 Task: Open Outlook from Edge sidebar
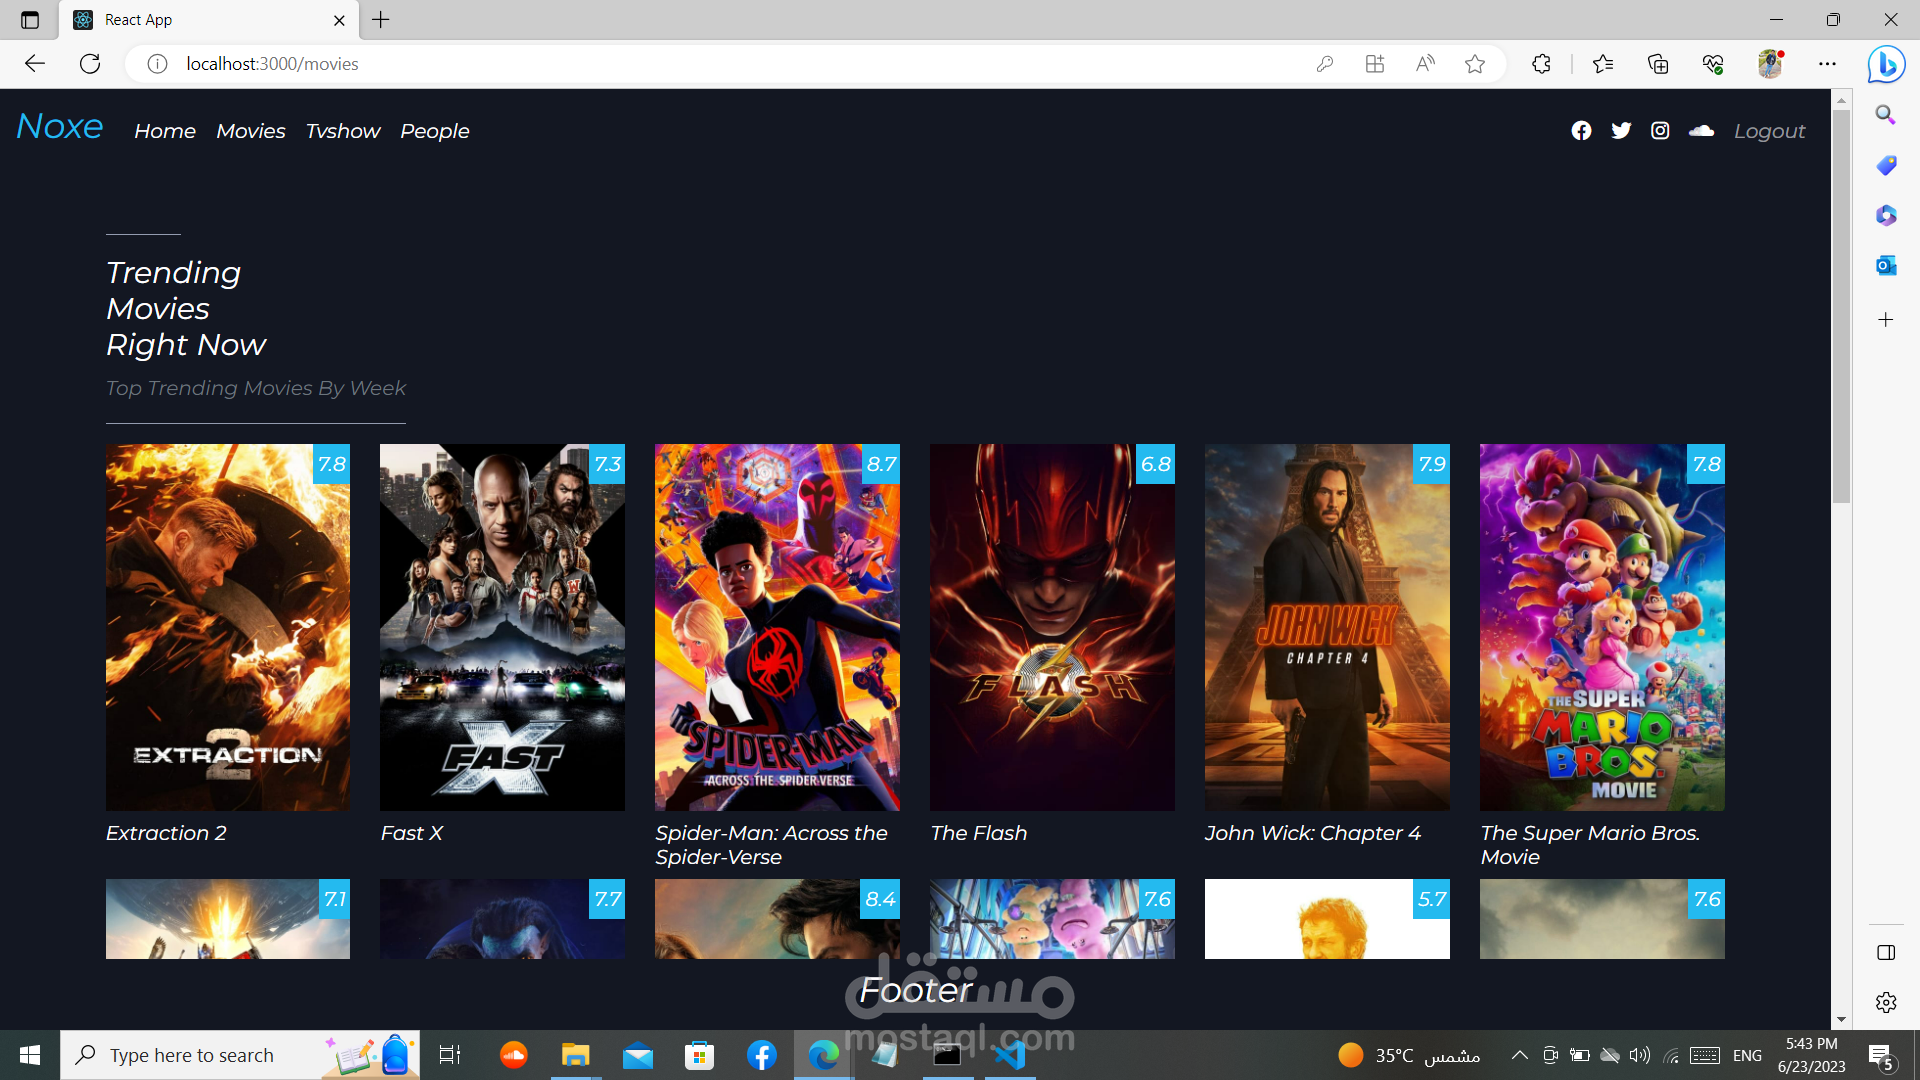(1886, 265)
